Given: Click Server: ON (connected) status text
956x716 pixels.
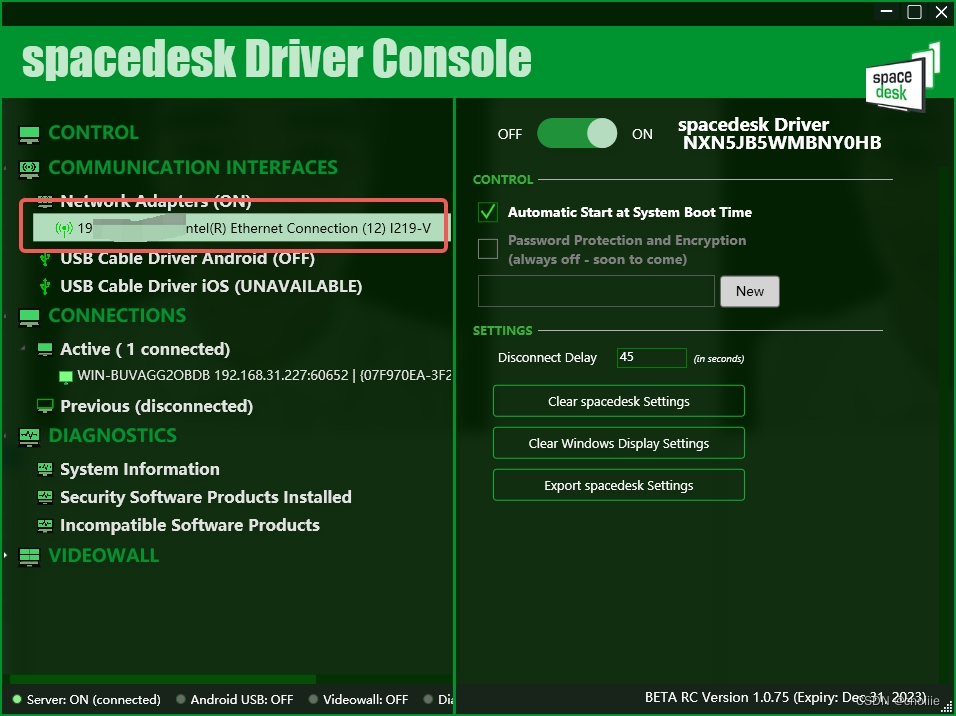Looking at the screenshot, I should click(x=93, y=700).
